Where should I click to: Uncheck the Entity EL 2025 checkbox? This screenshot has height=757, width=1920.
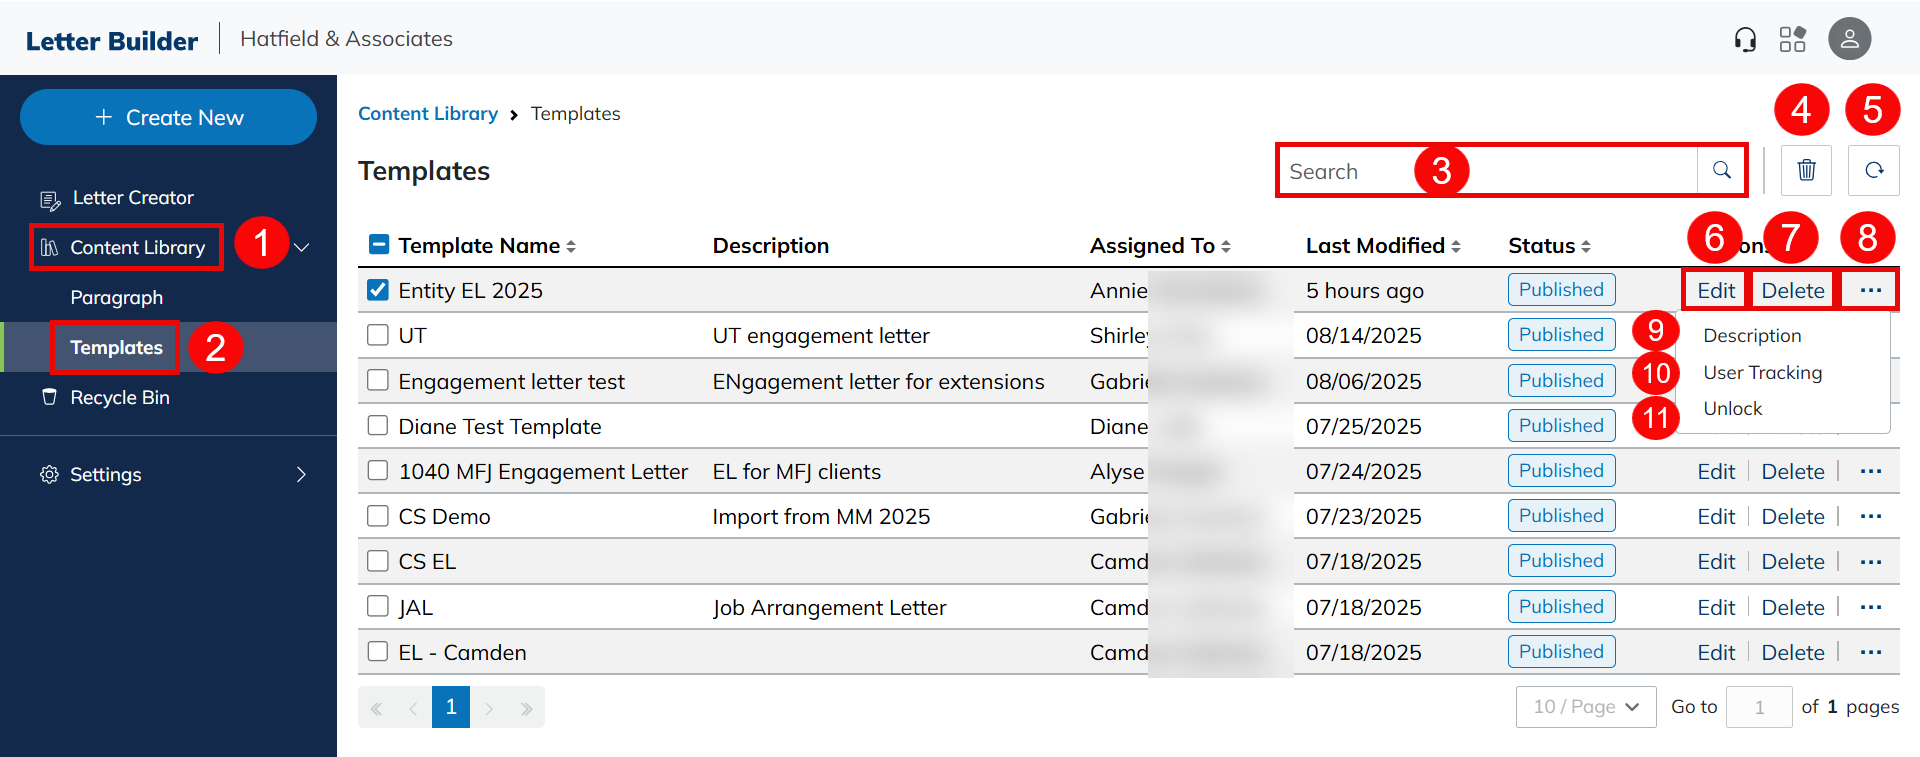click(378, 290)
